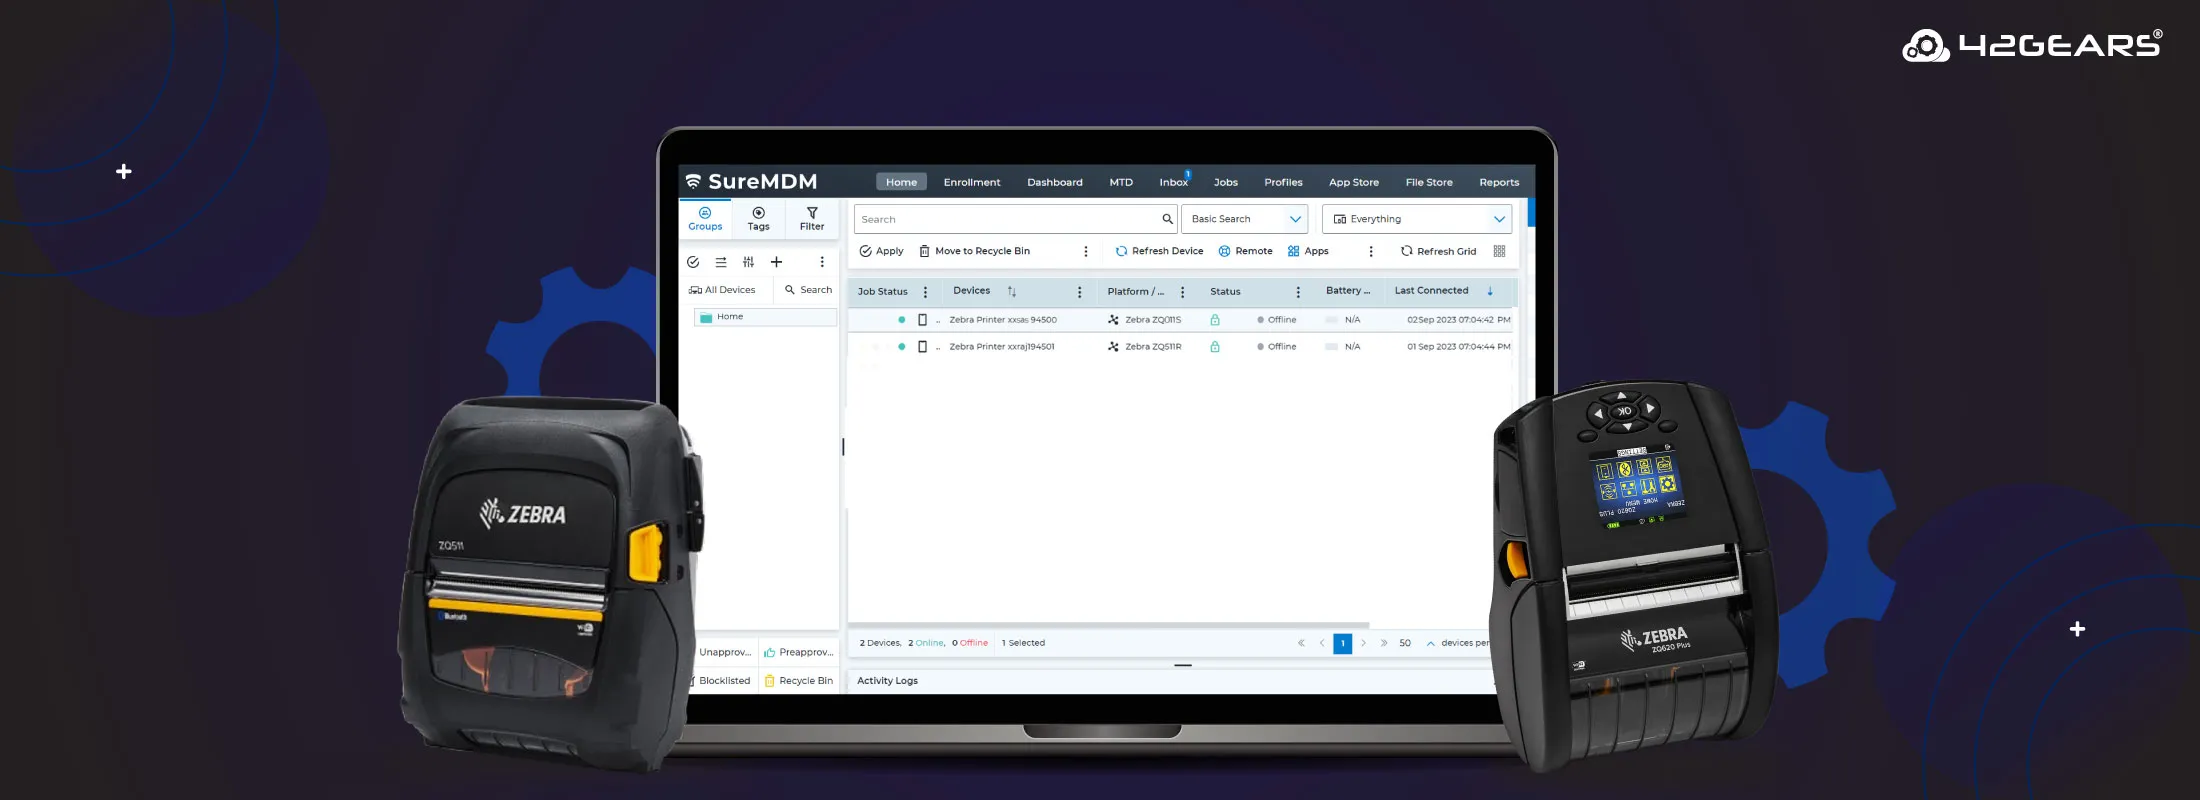Open Remote support for device

pos(1245,251)
